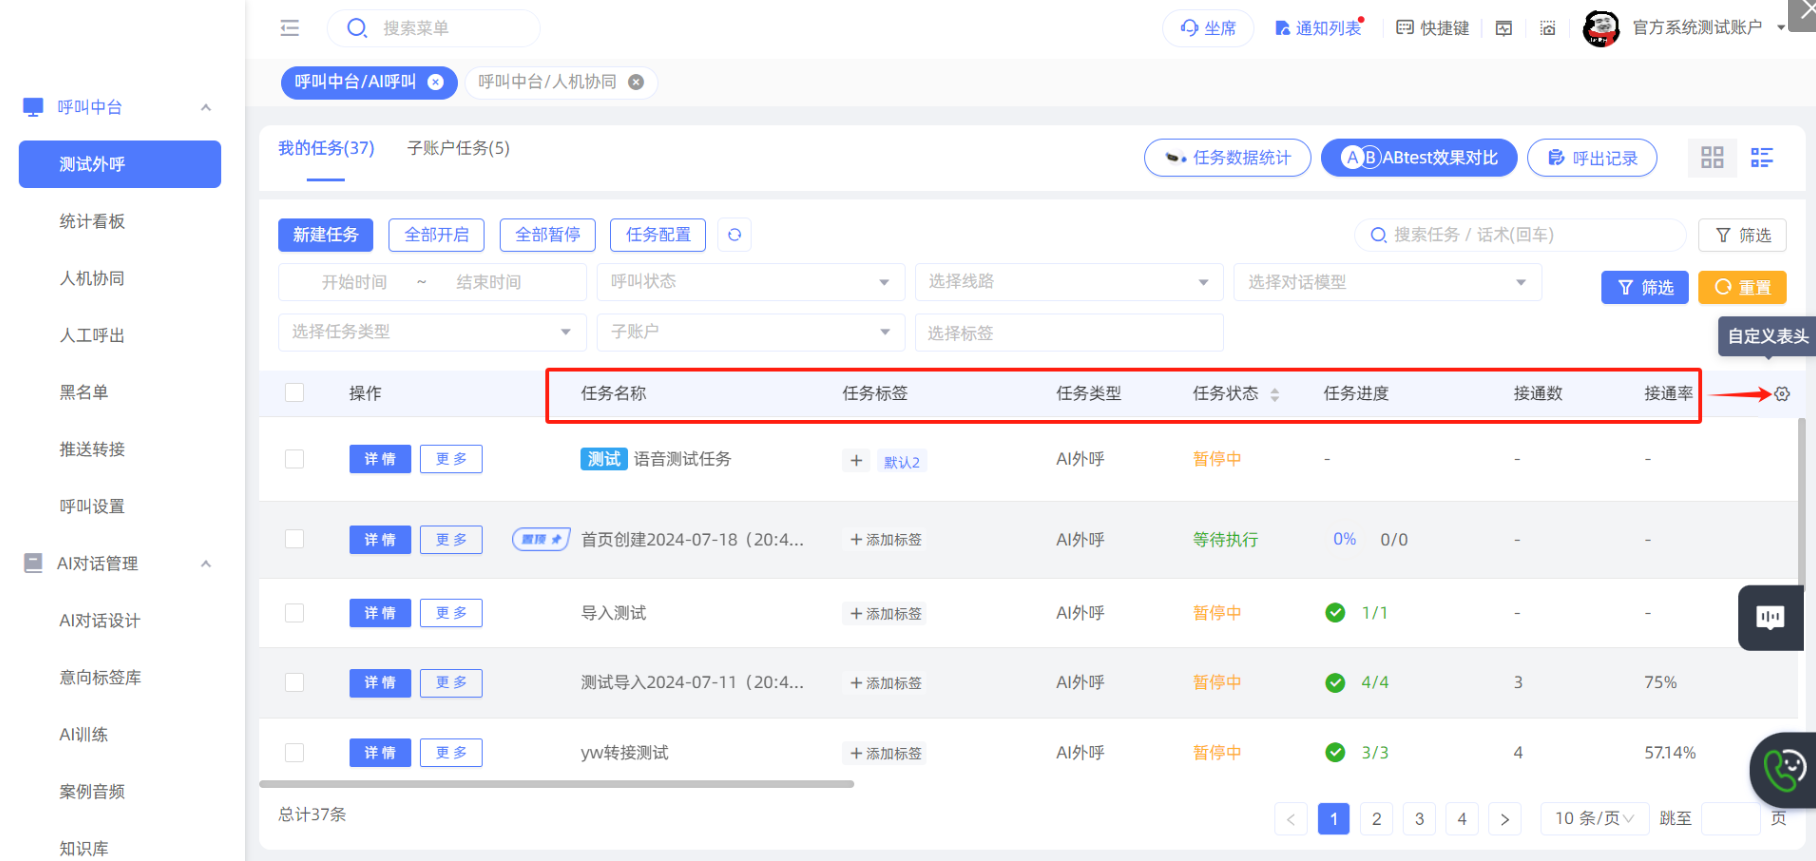
Task: Check the 语音测试任务 row checkbox
Action: pyautogui.click(x=294, y=459)
